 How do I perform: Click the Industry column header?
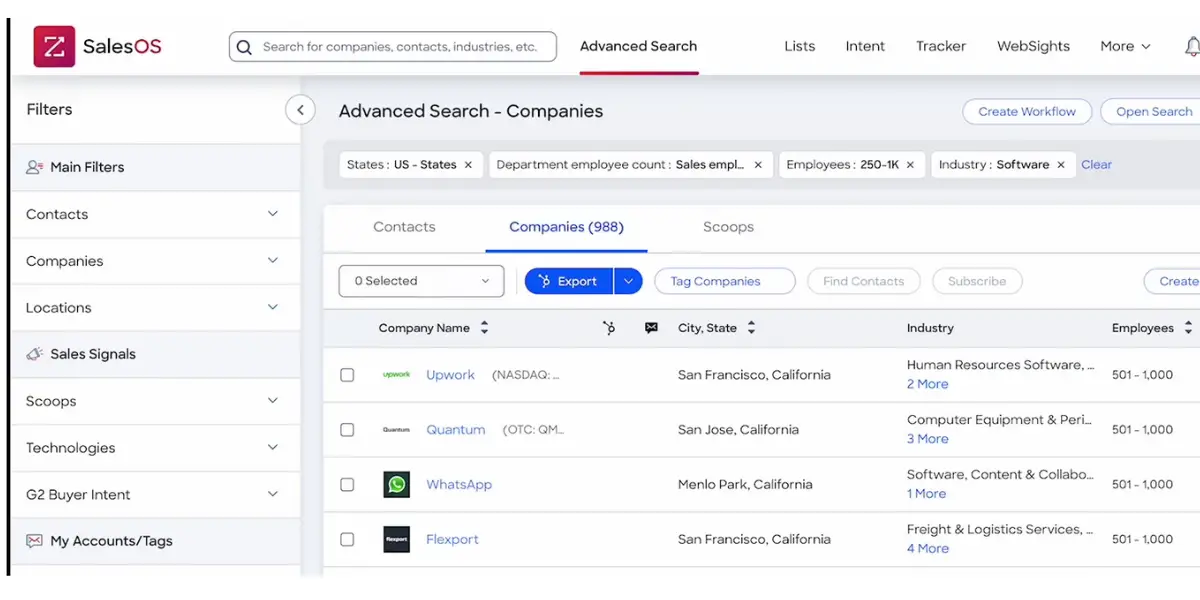(x=930, y=328)
